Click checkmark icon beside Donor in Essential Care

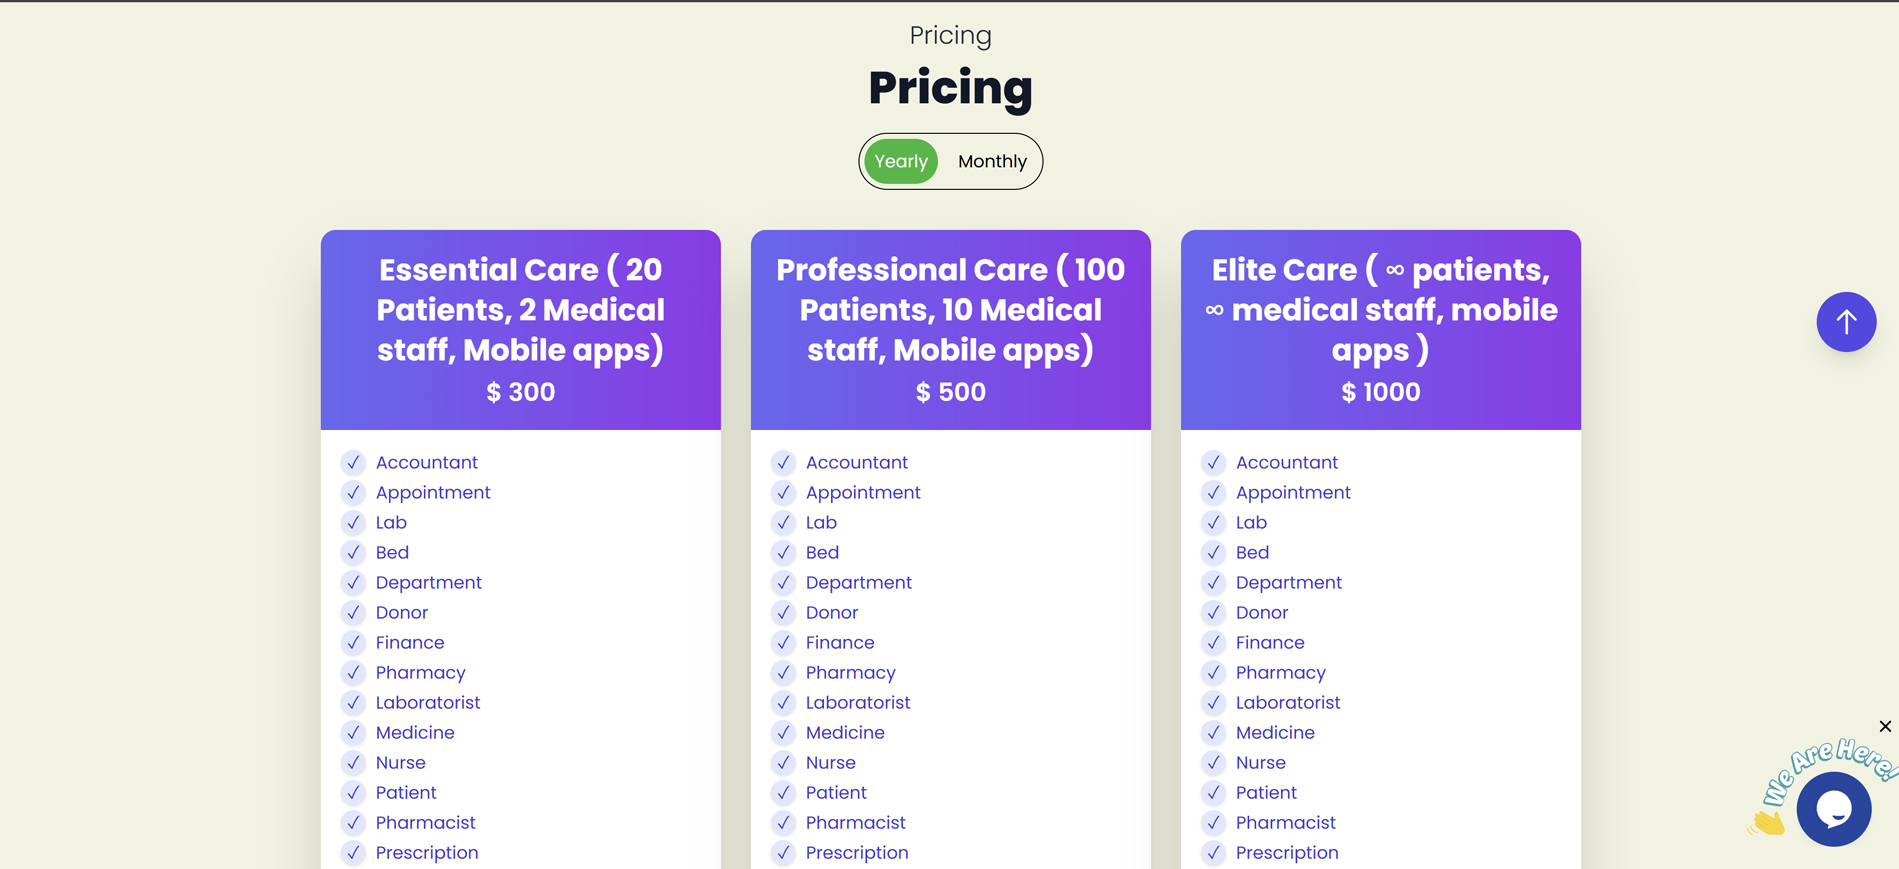click(353, 612)
